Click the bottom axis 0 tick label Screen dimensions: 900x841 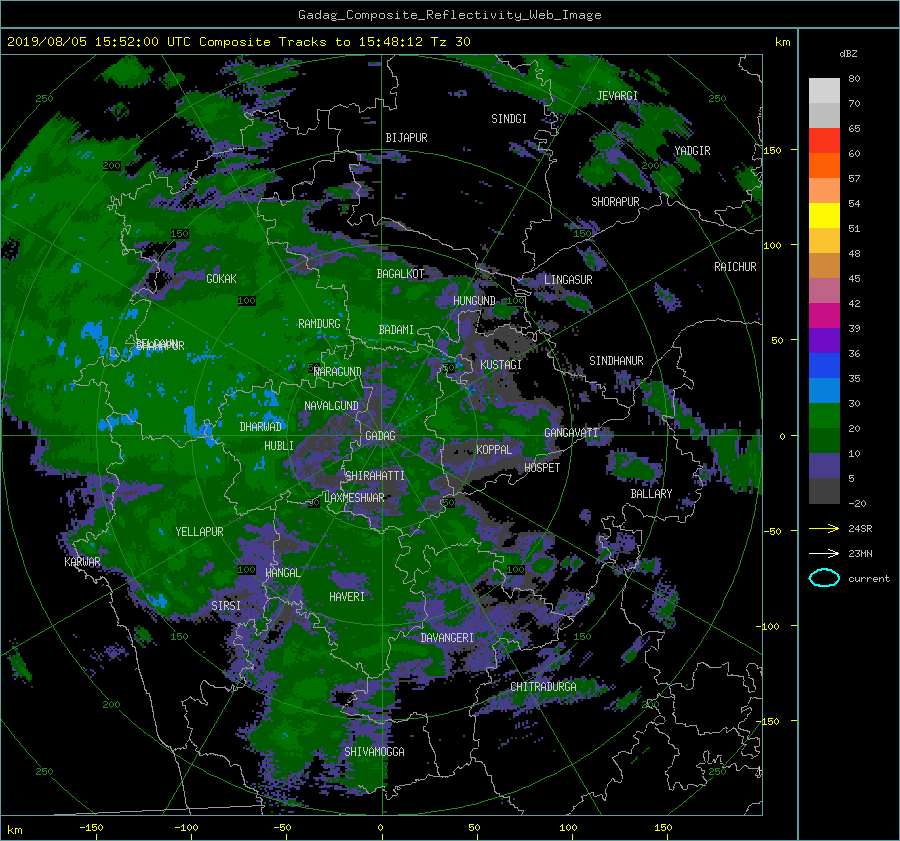coord(381,828)
